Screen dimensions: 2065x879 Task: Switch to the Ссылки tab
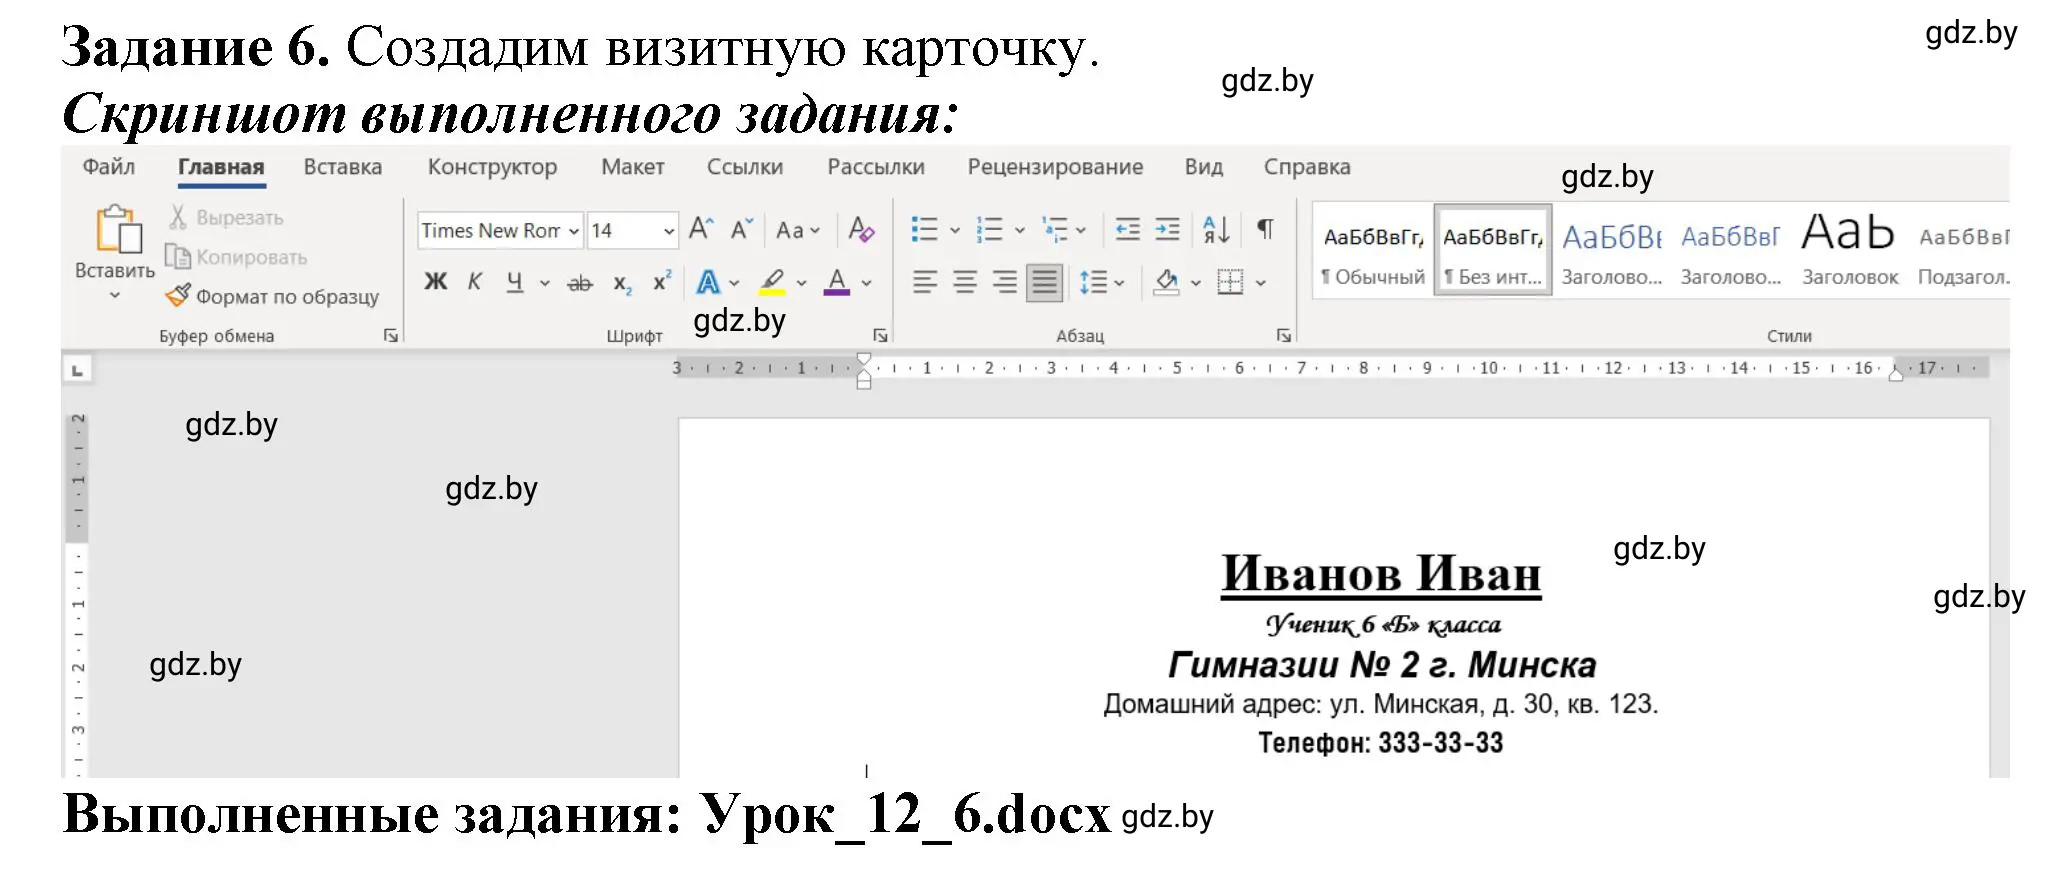pos(745,167)
